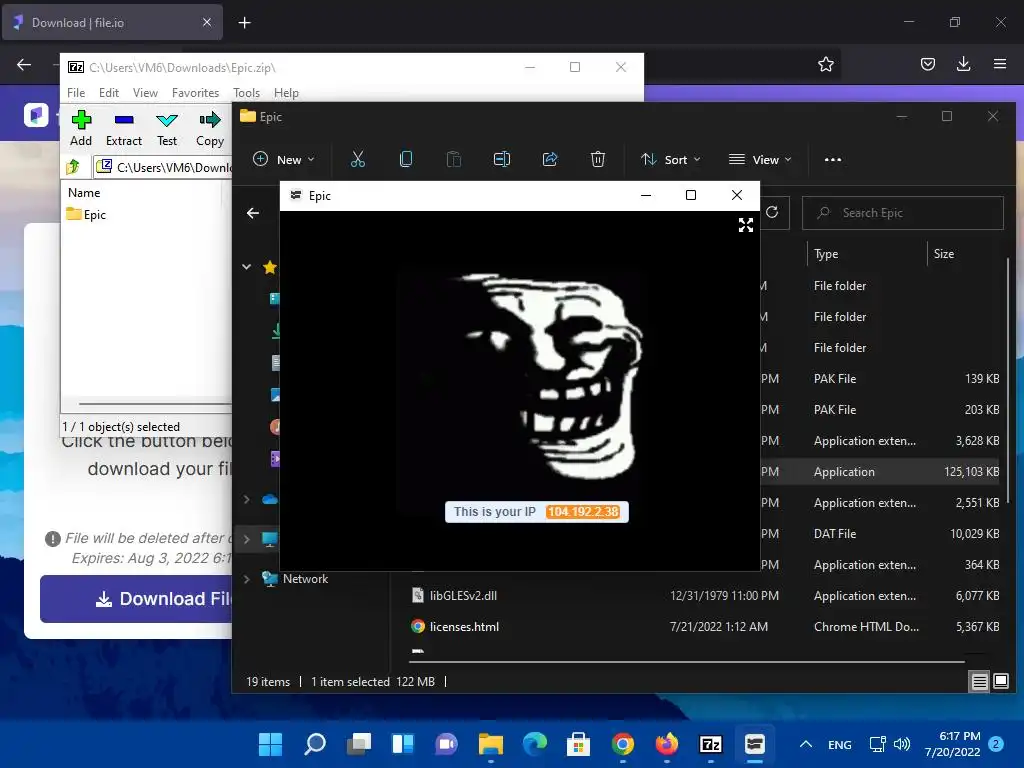Image resolution: width=1024 pixels, height=768 pixels.
Task: Expand the Network tree node
Action: pos(246,579)
